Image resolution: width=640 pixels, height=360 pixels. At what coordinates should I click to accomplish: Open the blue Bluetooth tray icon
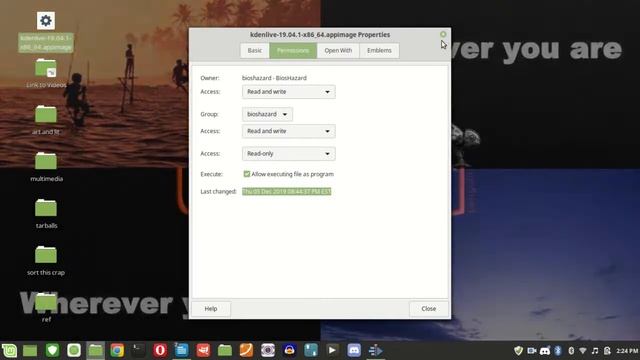coord(558,351)
